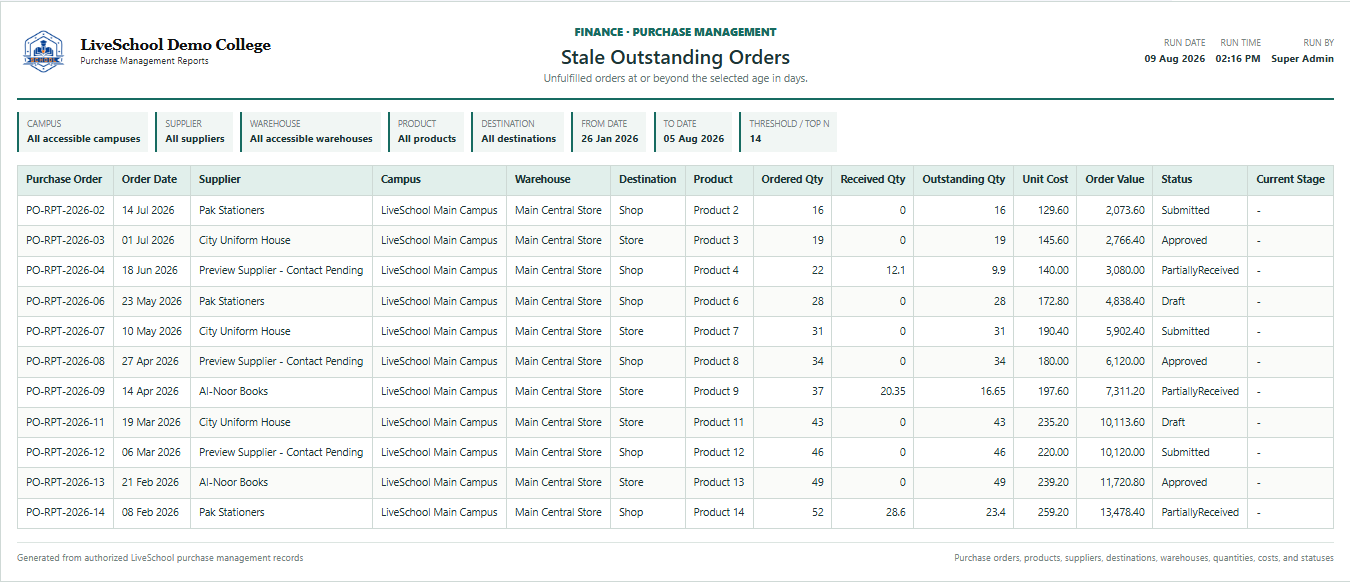Image resolution: width=1351 pixels, height=582 pixels.
Task: Click outstanding quantity 16.65
Action: (x=993, y=391)
